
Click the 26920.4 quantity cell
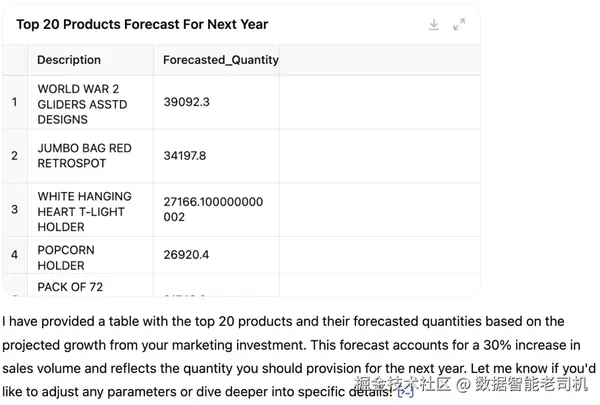tap(186, 255)
